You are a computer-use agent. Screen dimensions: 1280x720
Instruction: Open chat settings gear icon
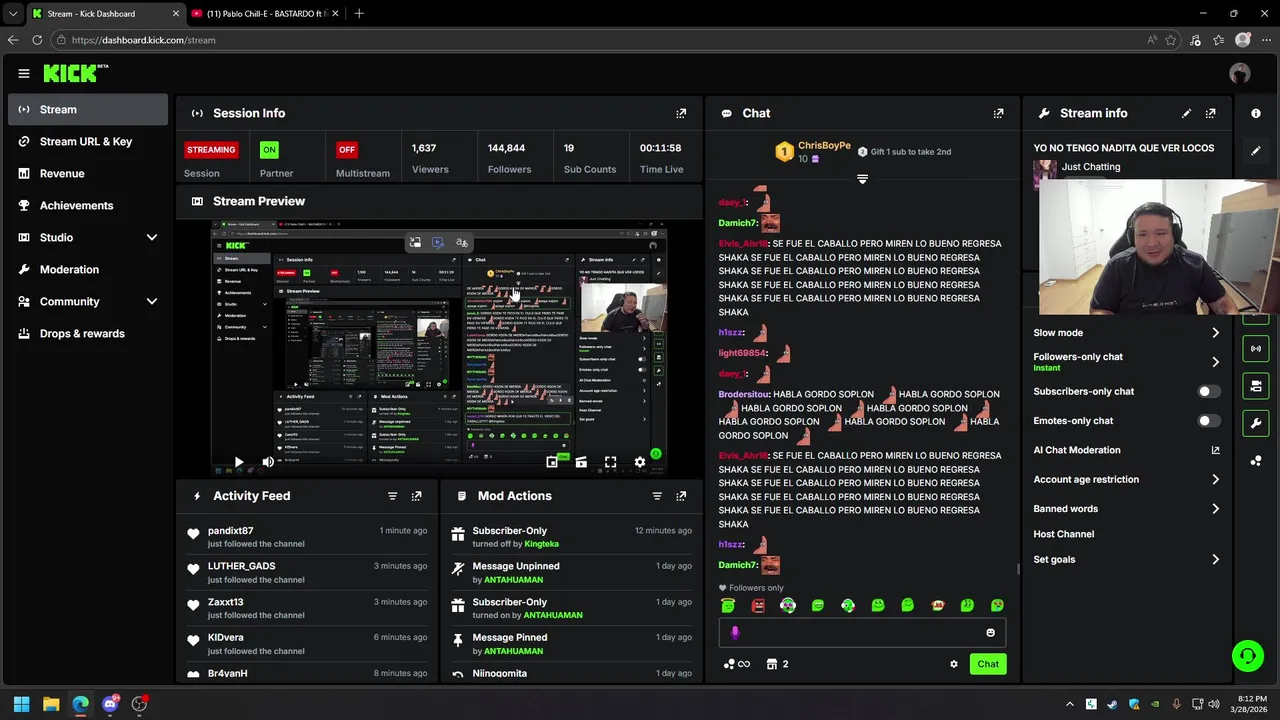[953, 664]
